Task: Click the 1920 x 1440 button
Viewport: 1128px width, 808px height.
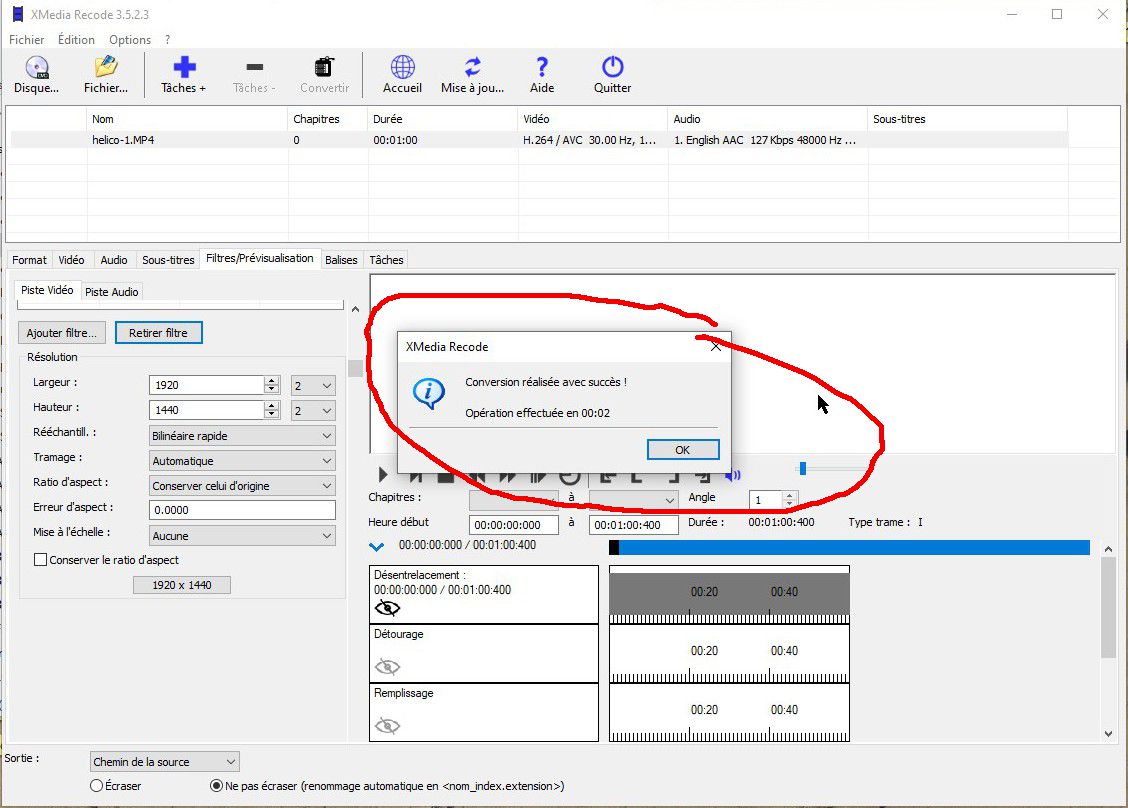Action: (182, 585)
